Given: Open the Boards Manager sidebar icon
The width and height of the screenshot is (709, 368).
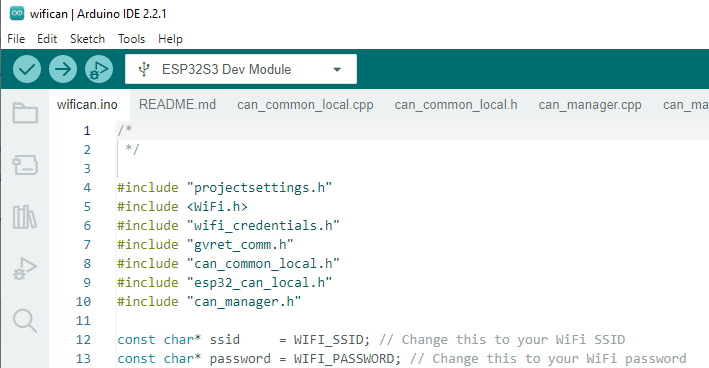Looking at the screenshot, I should [25, 165].
